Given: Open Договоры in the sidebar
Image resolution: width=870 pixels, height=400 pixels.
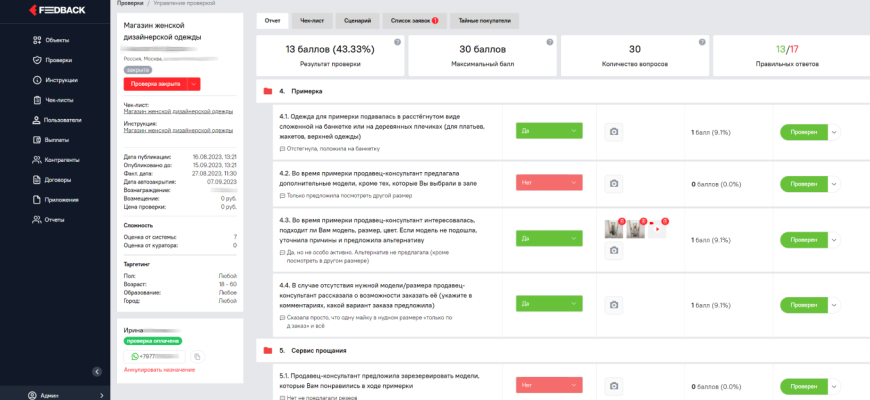Looking at the screenshot, I should coord(59,180).
